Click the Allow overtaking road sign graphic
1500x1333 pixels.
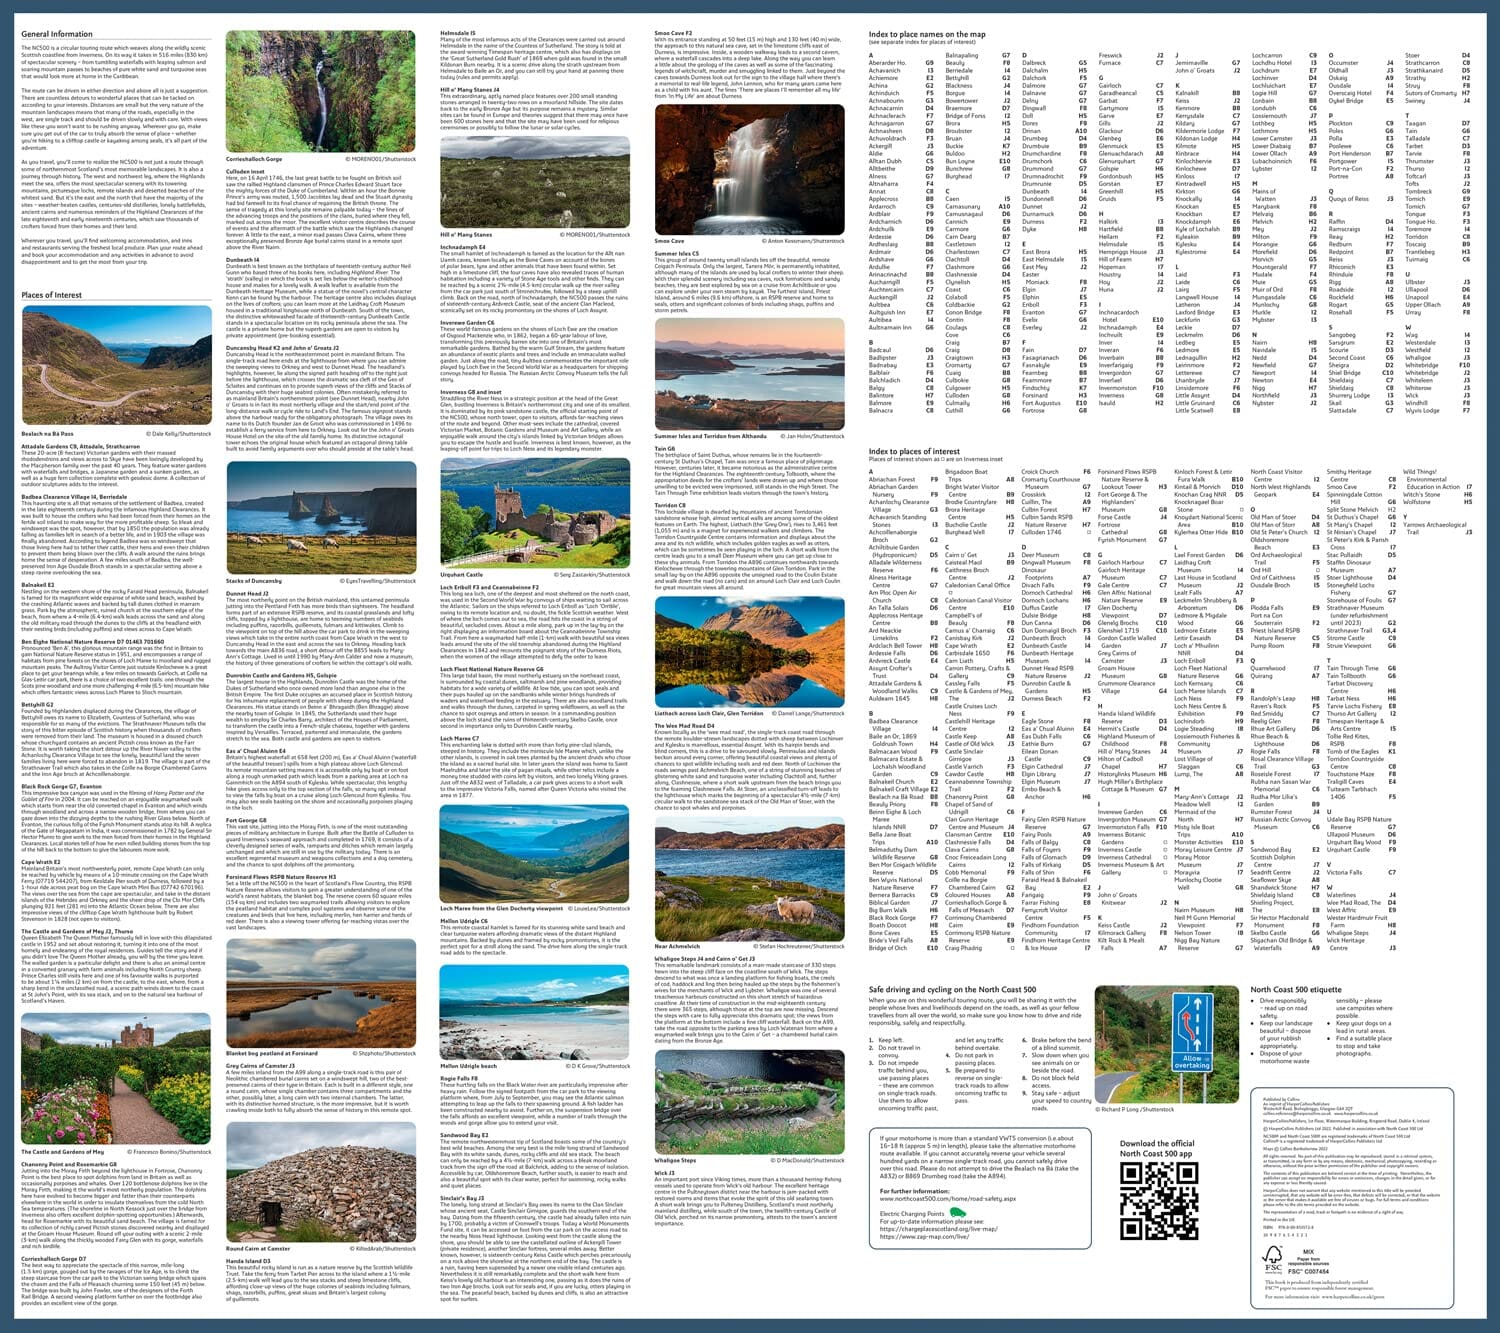point(1193,1032)
